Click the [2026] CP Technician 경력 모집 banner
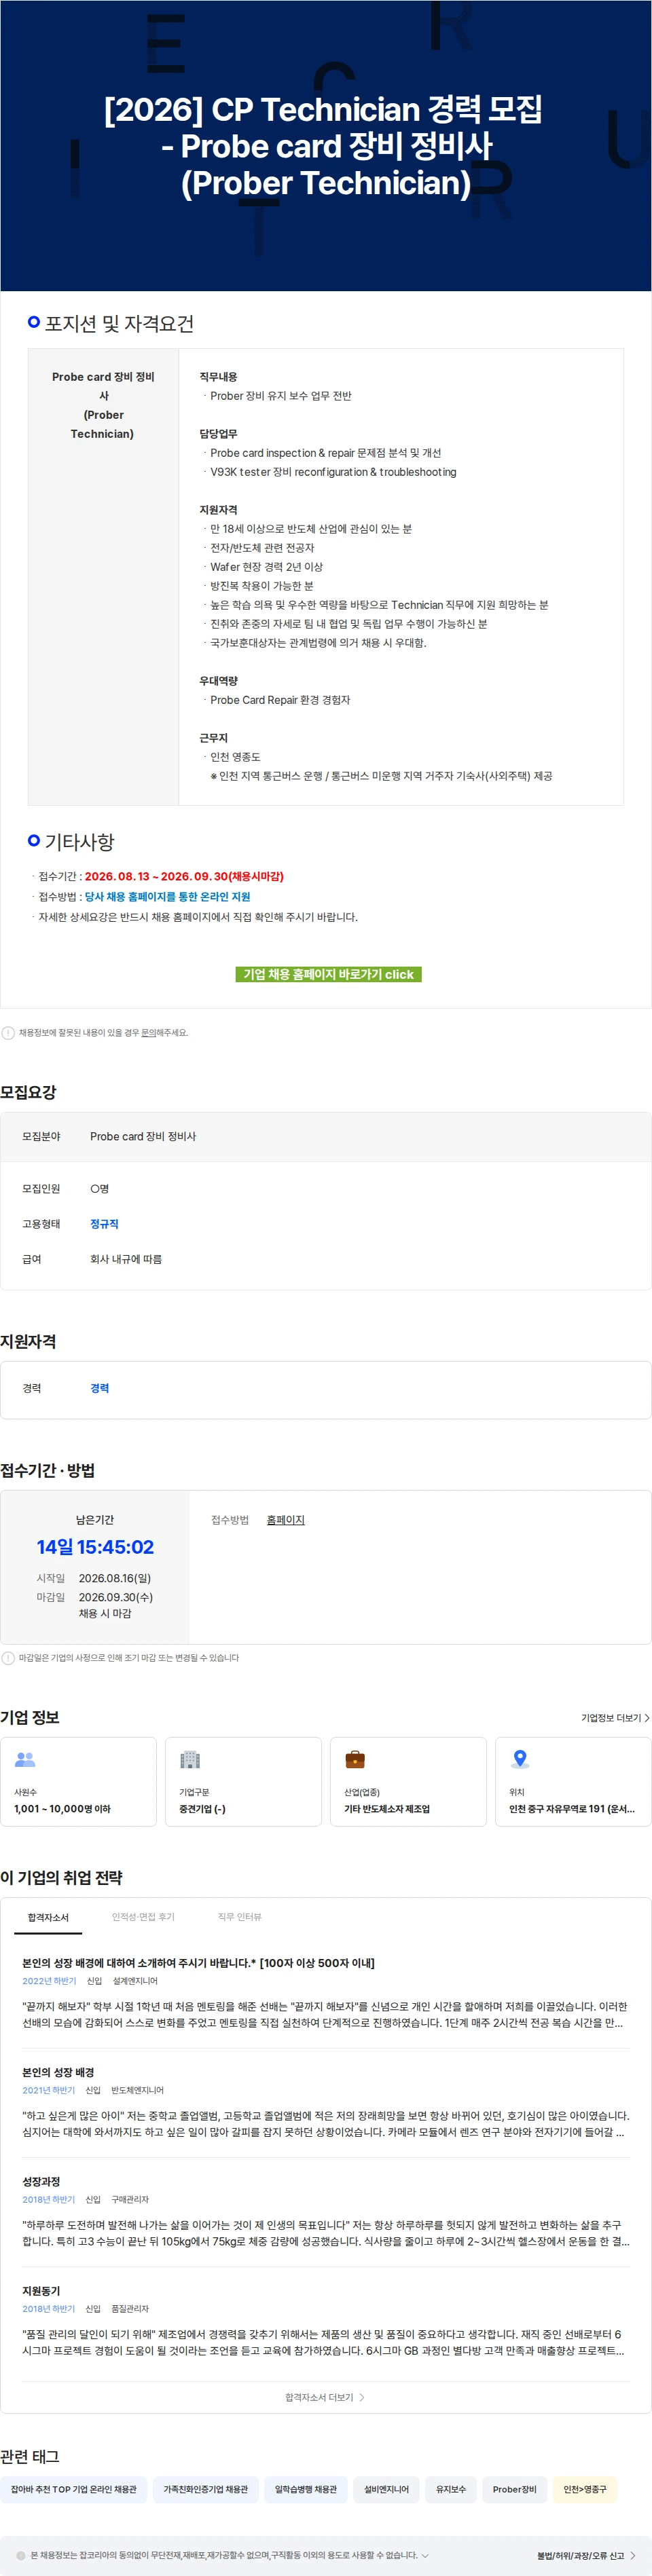 pos(326,146)
